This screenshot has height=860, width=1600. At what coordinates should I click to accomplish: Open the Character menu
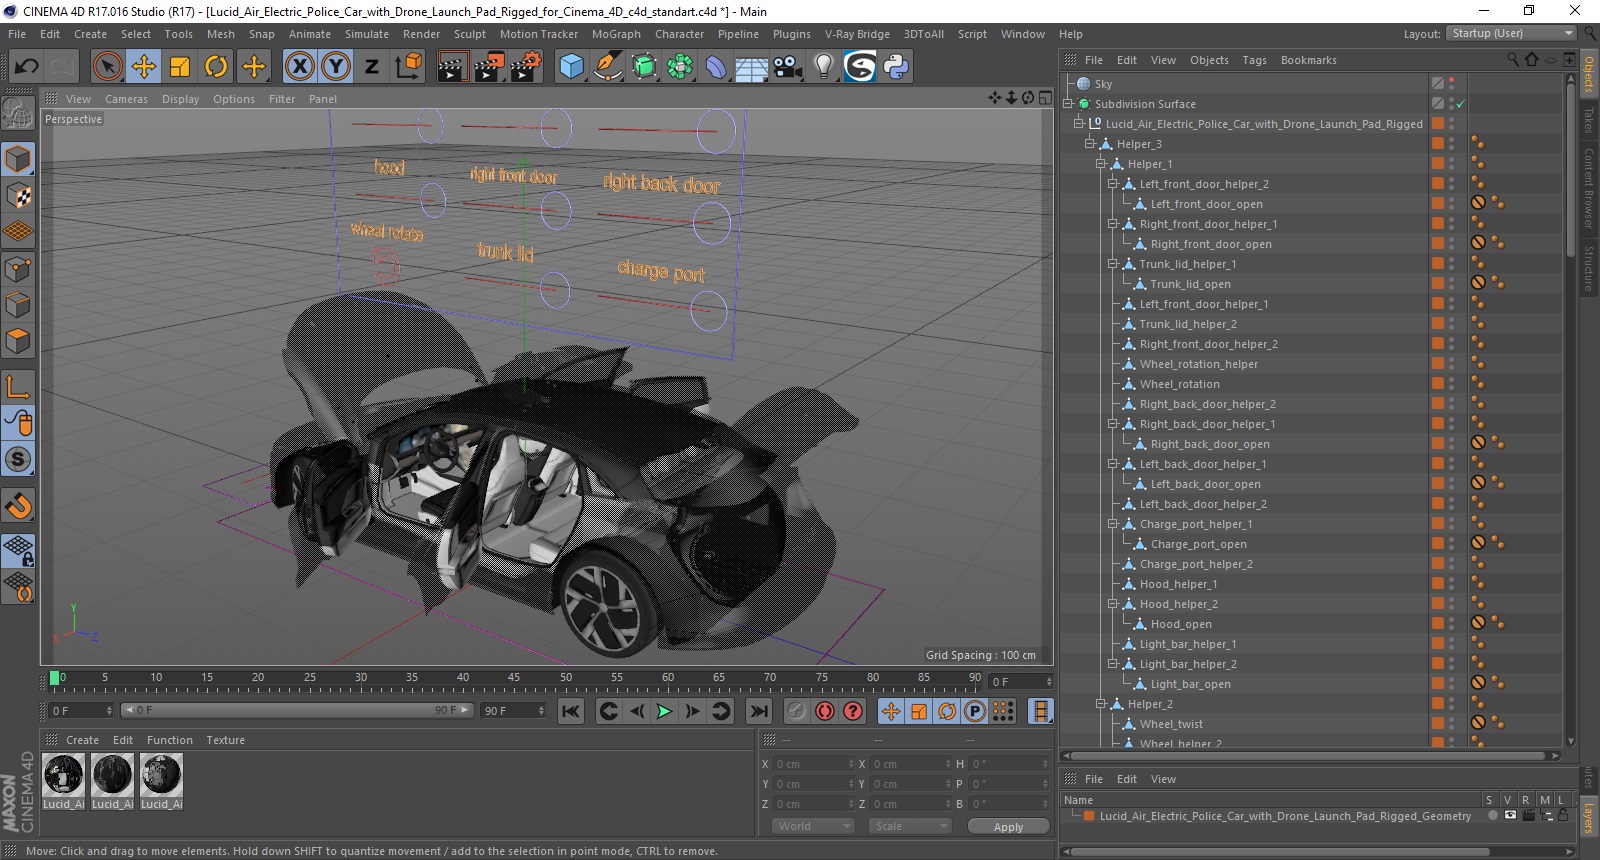click(x=679, y=34)
